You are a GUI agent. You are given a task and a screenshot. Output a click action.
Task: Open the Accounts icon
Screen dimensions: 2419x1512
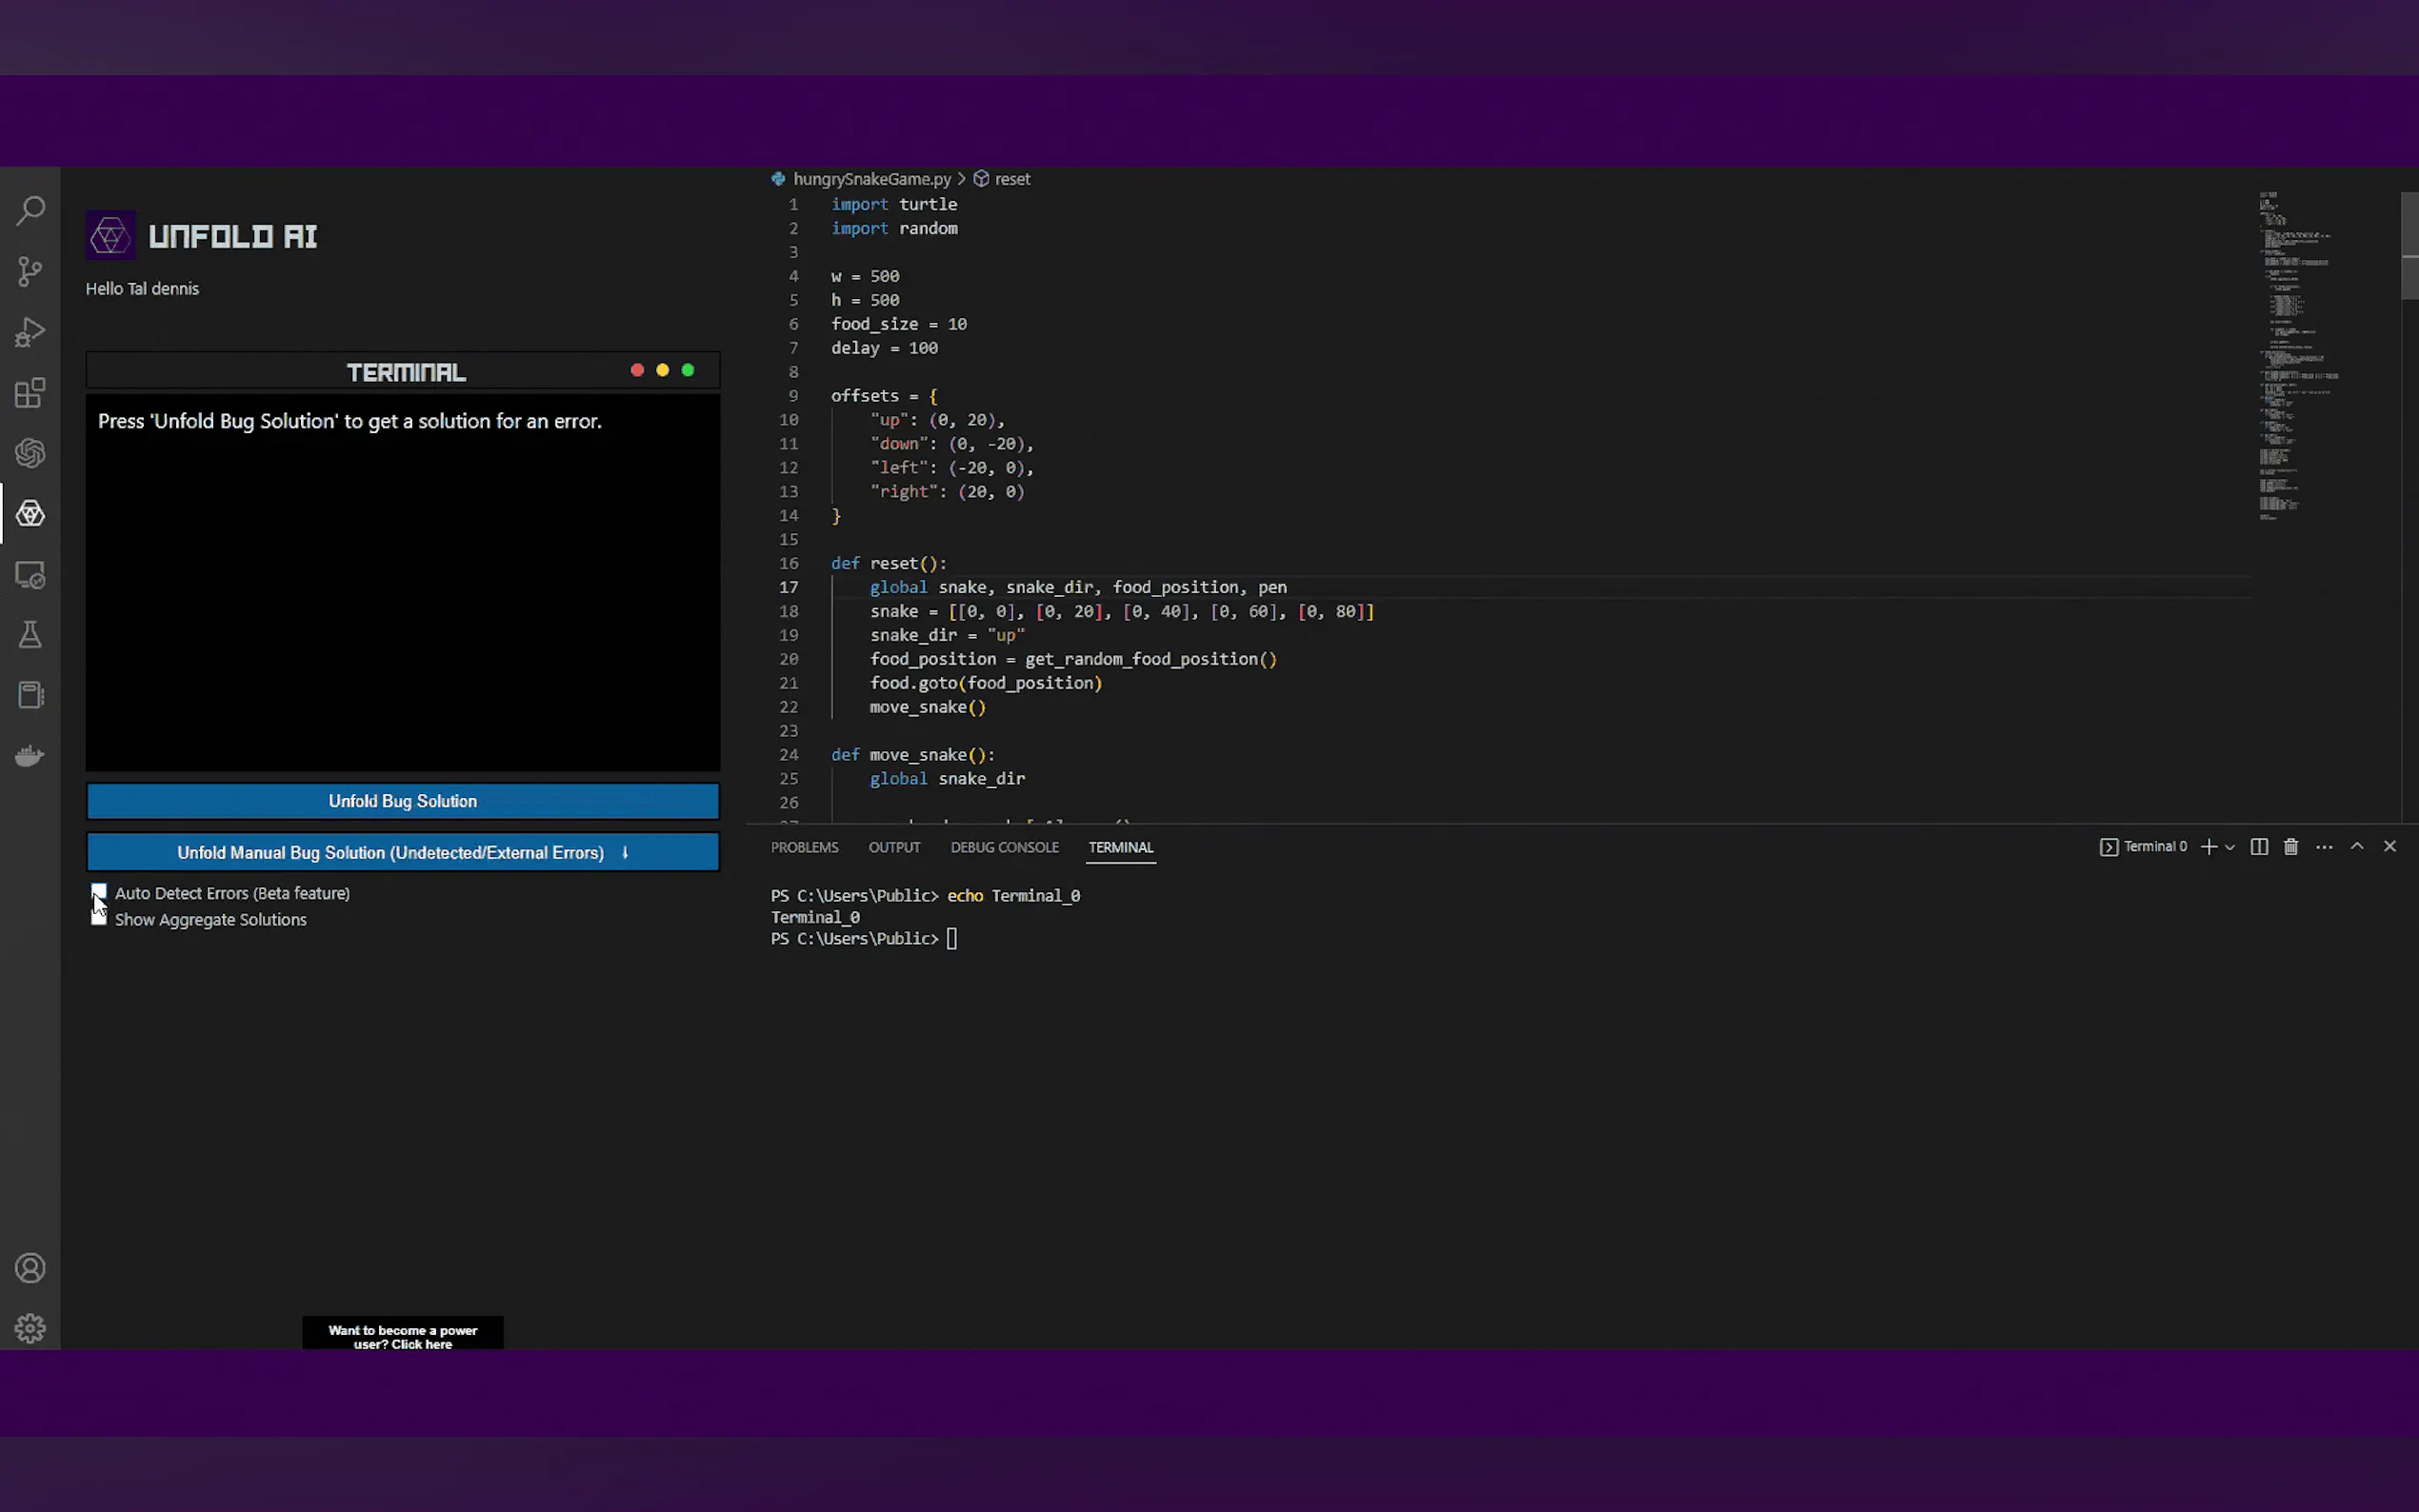coord(30,1268)
